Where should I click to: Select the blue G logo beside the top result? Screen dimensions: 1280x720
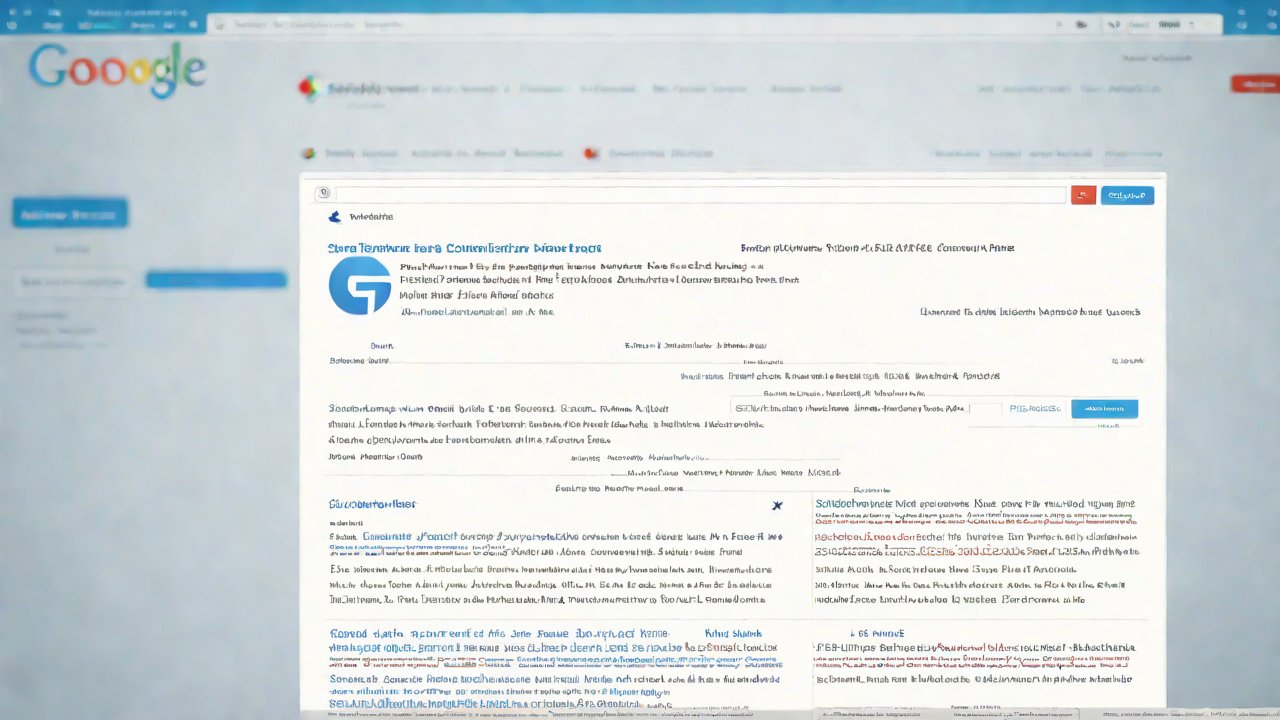coord(360,285)
